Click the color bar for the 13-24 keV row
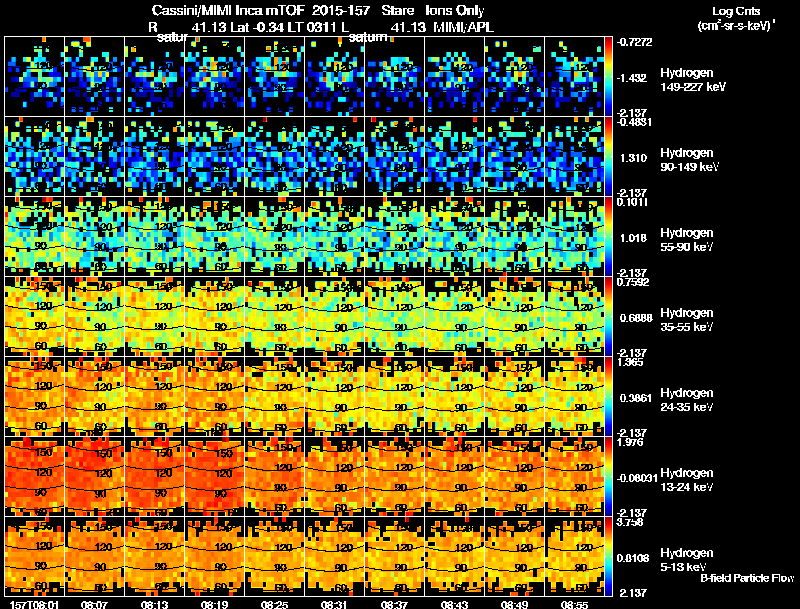Screen dimensions: 800x609 pyautogui.click(x=608, y=477)
